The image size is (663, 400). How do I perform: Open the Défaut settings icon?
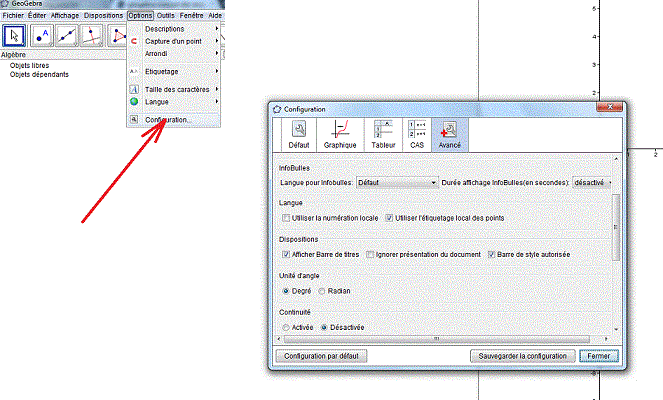click(x=298, y=134)
